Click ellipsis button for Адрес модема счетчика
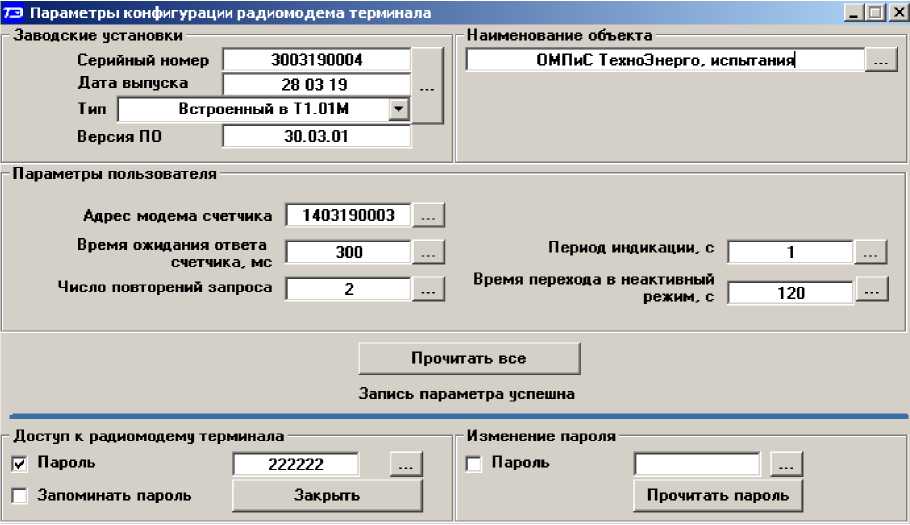Viewport: 910px width, 525px height. [429, 215]
